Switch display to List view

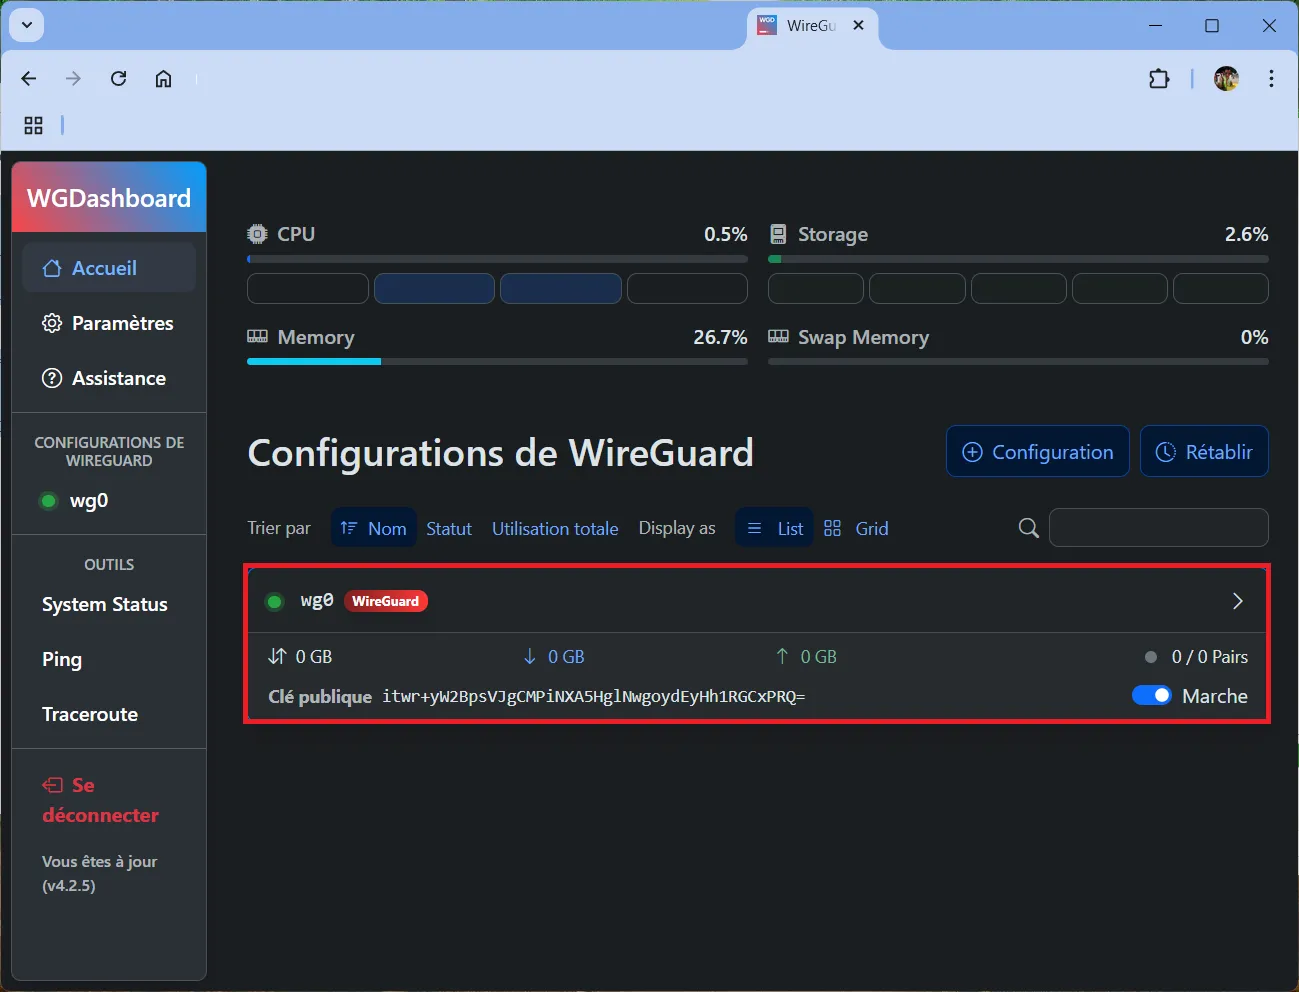click(x=775, y=528)
